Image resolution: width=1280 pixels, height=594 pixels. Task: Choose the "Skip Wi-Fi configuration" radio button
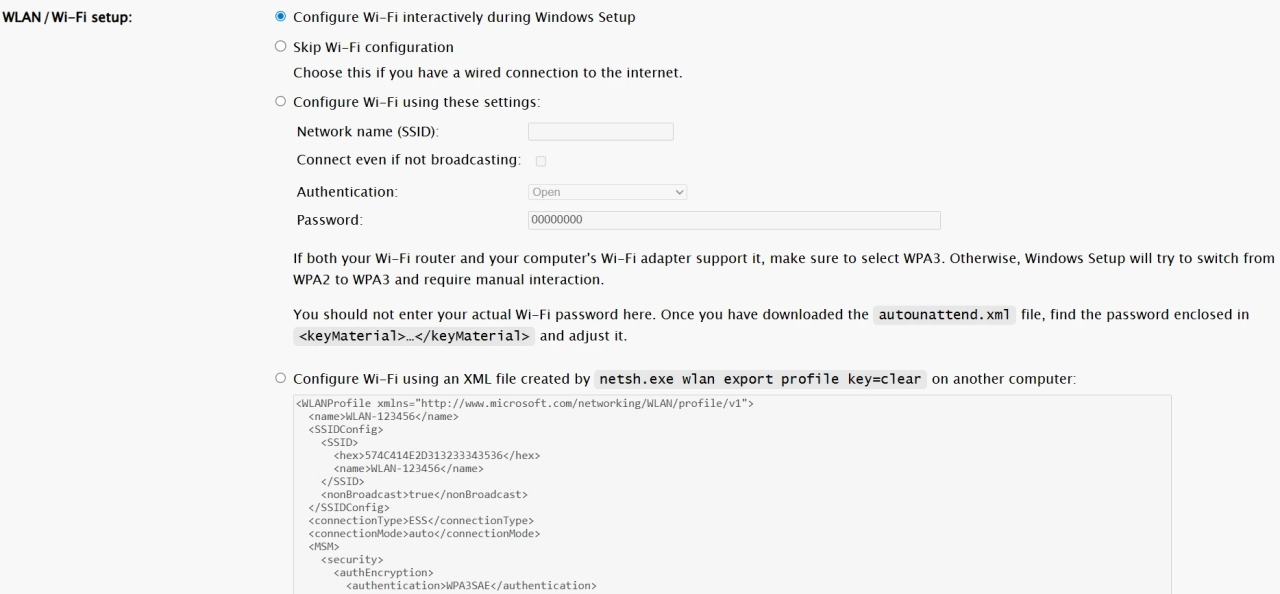coord(280,47)
